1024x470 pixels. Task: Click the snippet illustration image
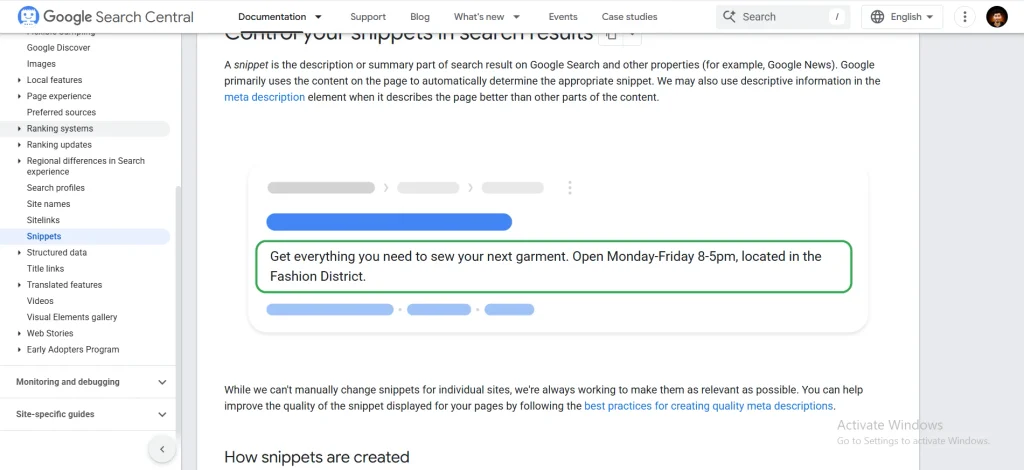(558, 249)
